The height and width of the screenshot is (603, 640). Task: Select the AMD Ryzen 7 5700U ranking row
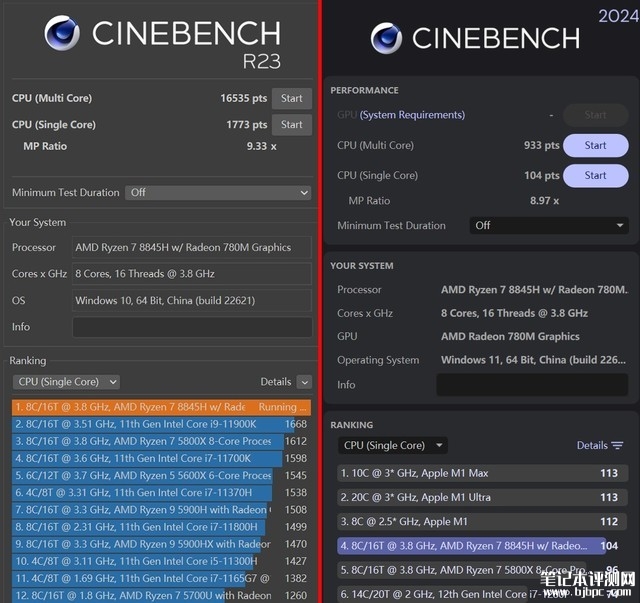pyautogui.click(x=162, y=596)
